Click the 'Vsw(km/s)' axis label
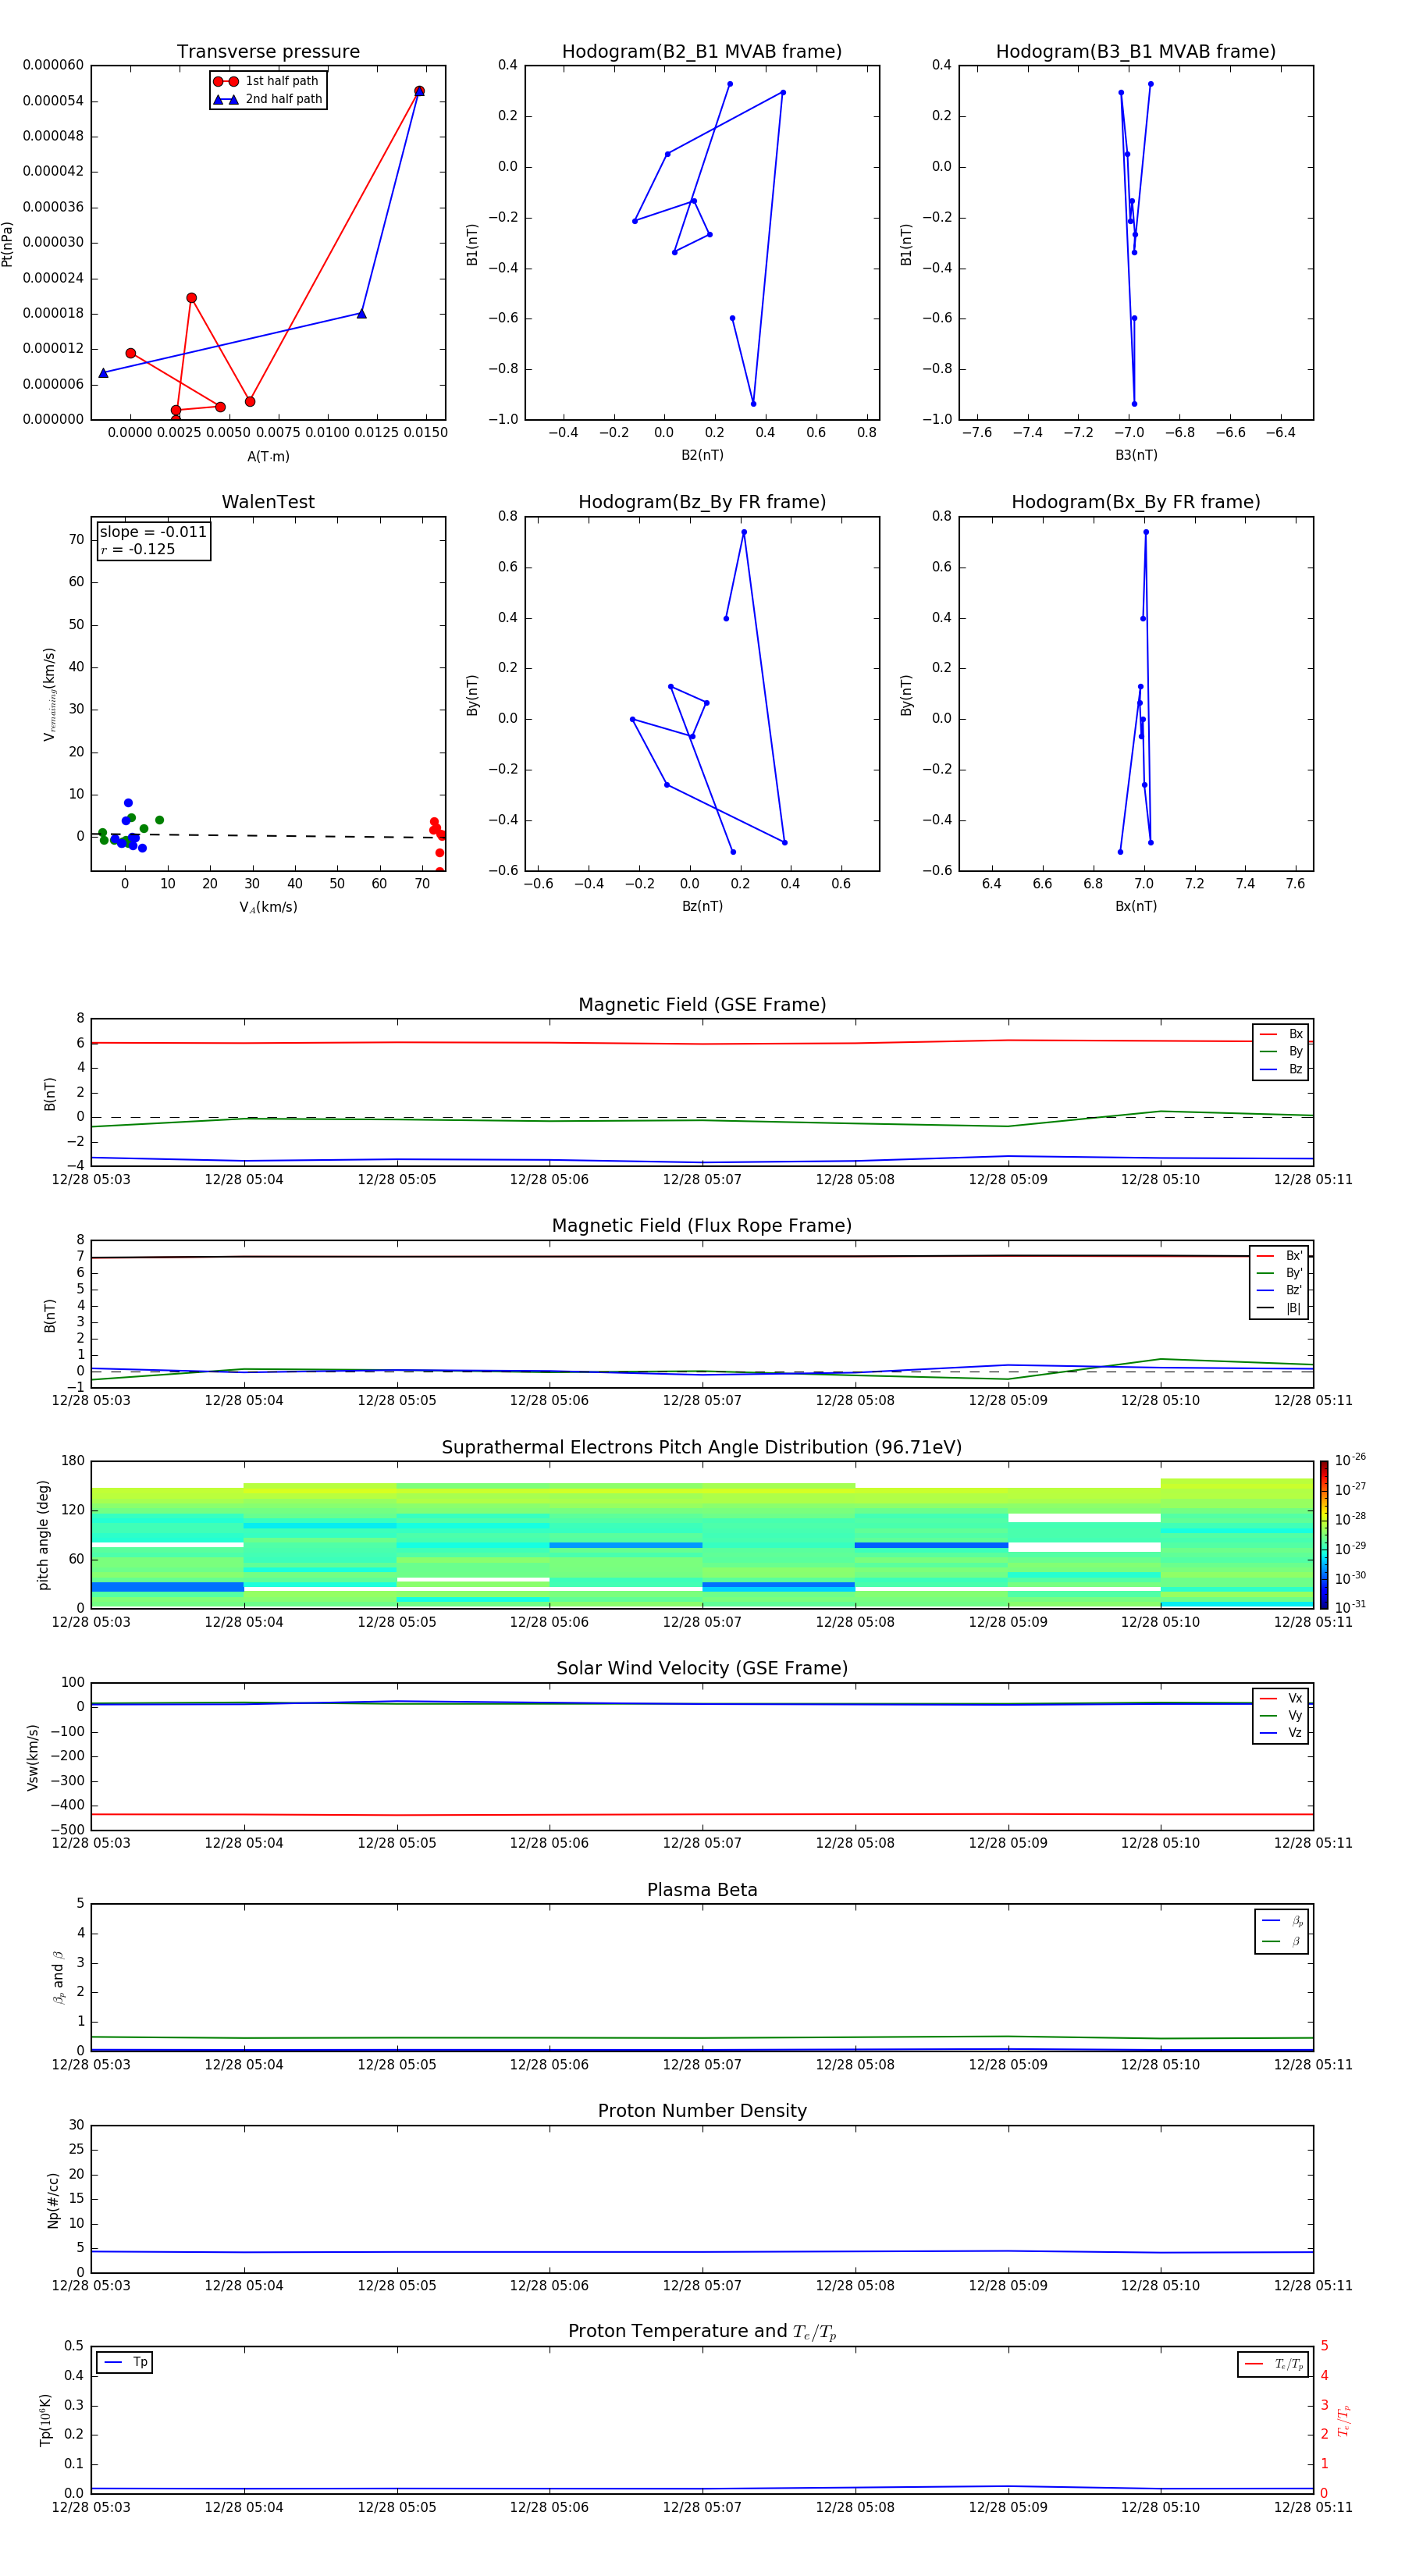 click(x=33, y=1757)
